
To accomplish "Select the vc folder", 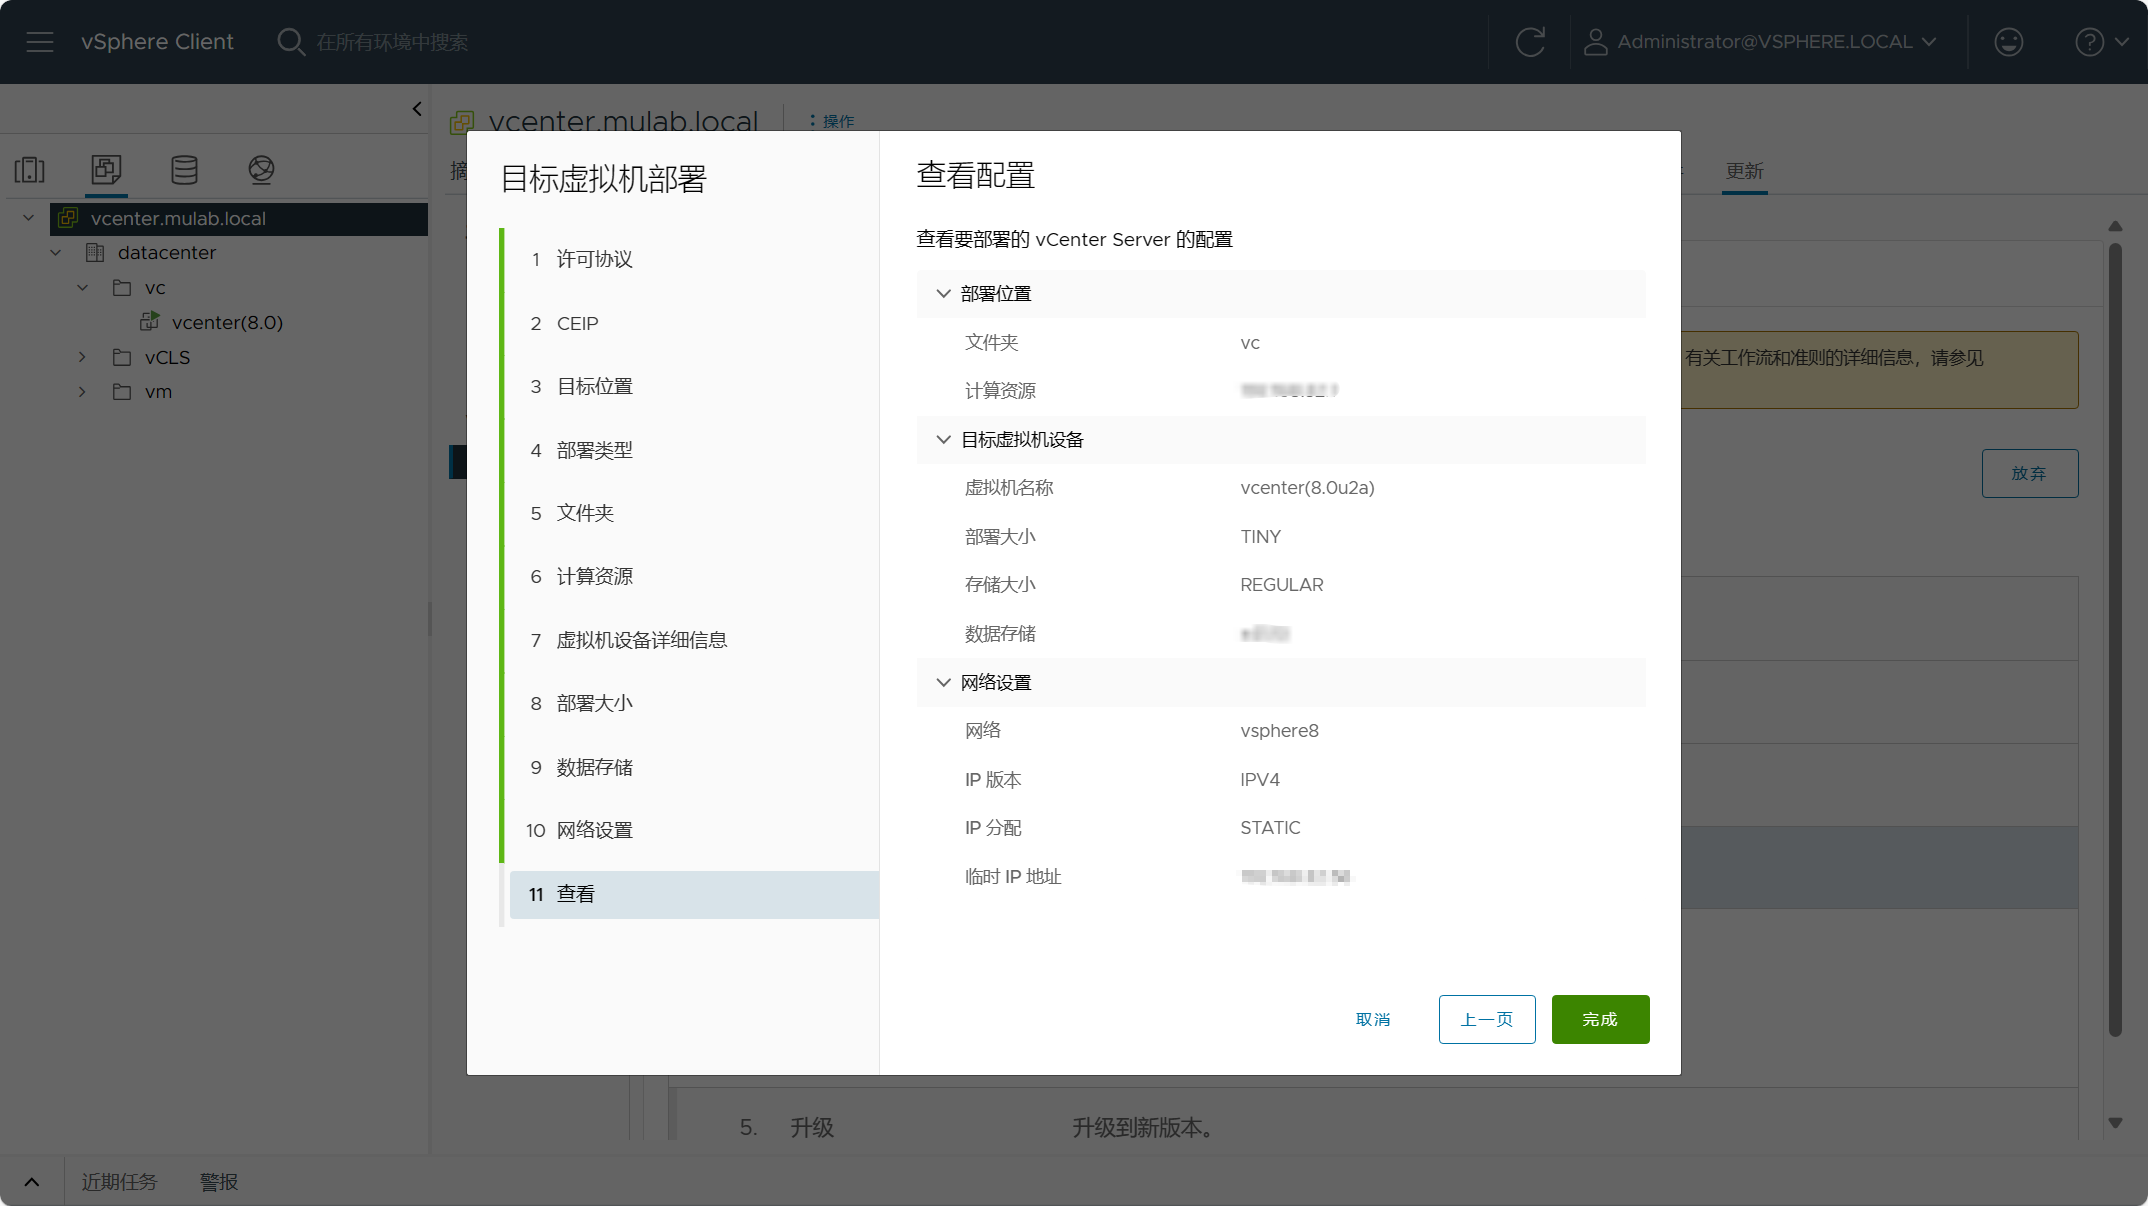I will [155, 288].
